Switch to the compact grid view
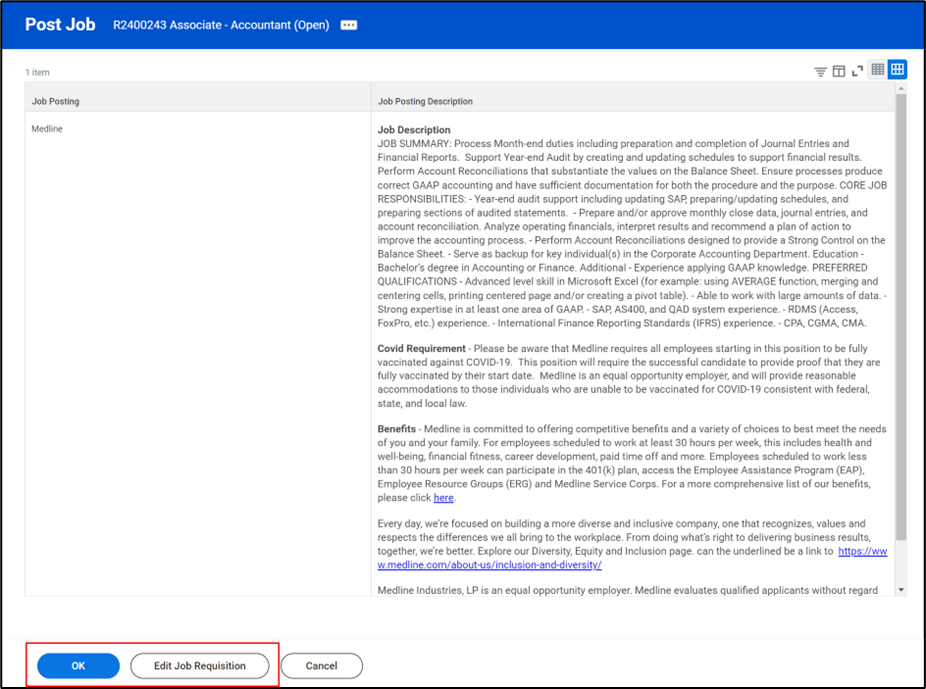Screen dimensions: 926x689 click(878, 70)
